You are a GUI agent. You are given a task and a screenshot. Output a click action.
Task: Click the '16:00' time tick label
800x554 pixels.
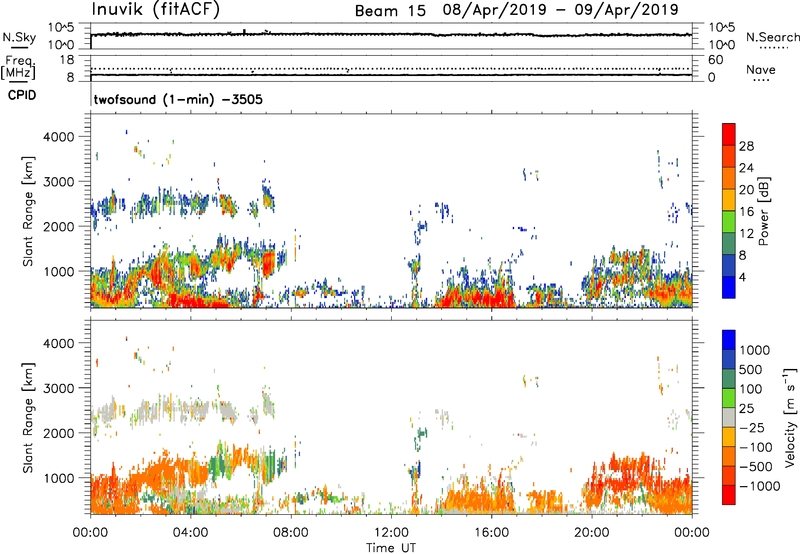click(x=491, y=533)
